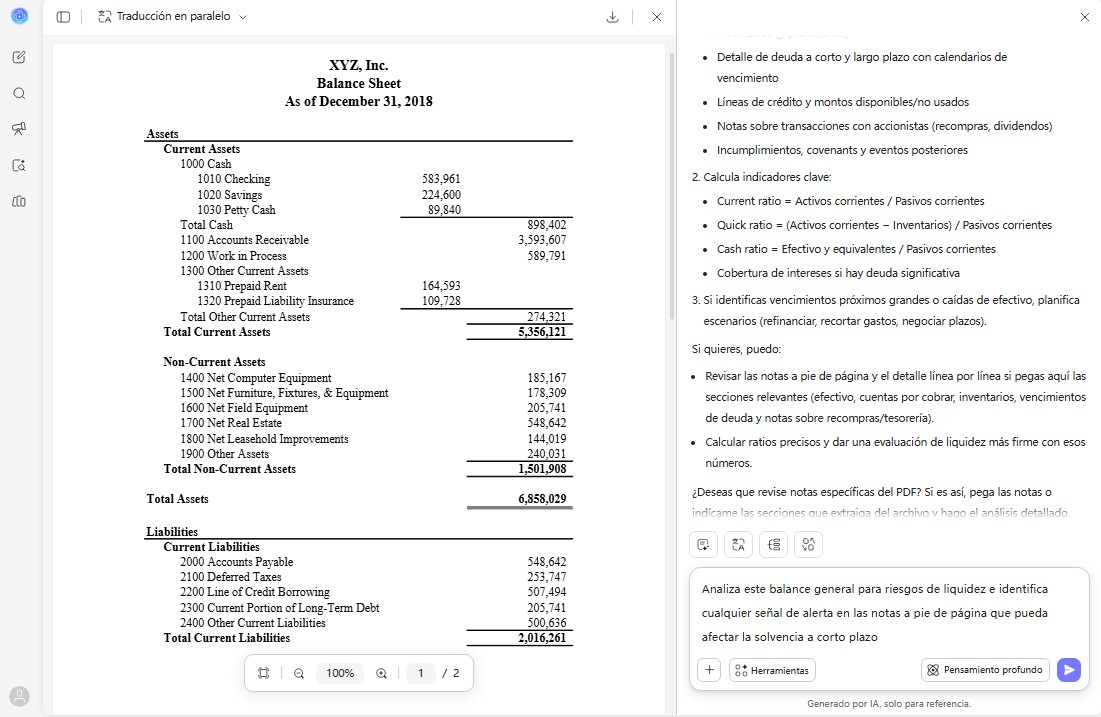Screen dimensions: 1101x717
Task: Open the library books icon
Action: tap(20, 202)
